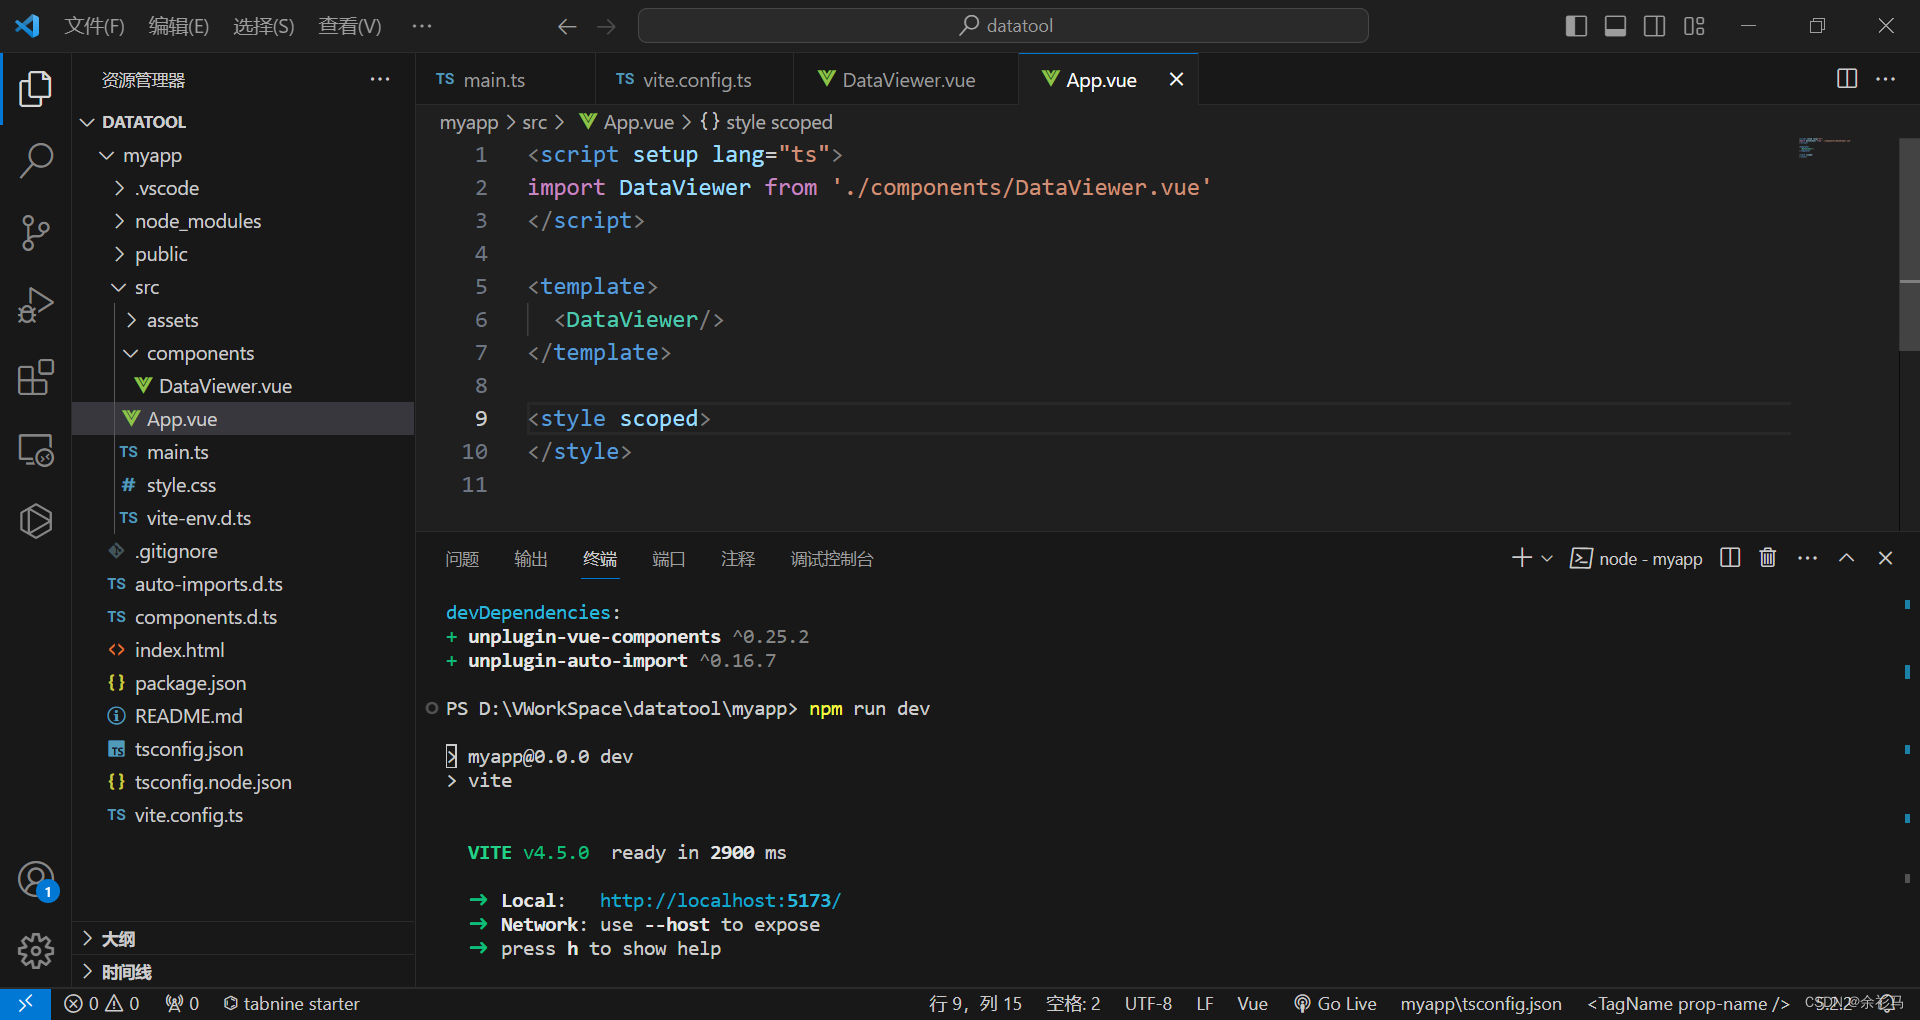1920x1020 pixels.
Task: Open the Search view in the activity bar
Action: click(x=36, y=160)
